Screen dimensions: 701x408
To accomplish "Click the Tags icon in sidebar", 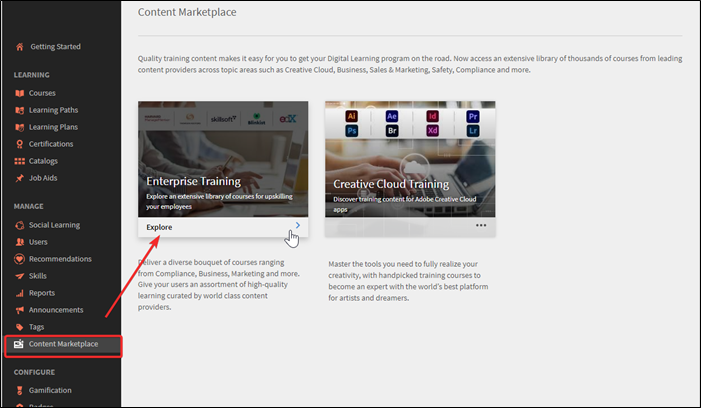I will pos(20,327).
